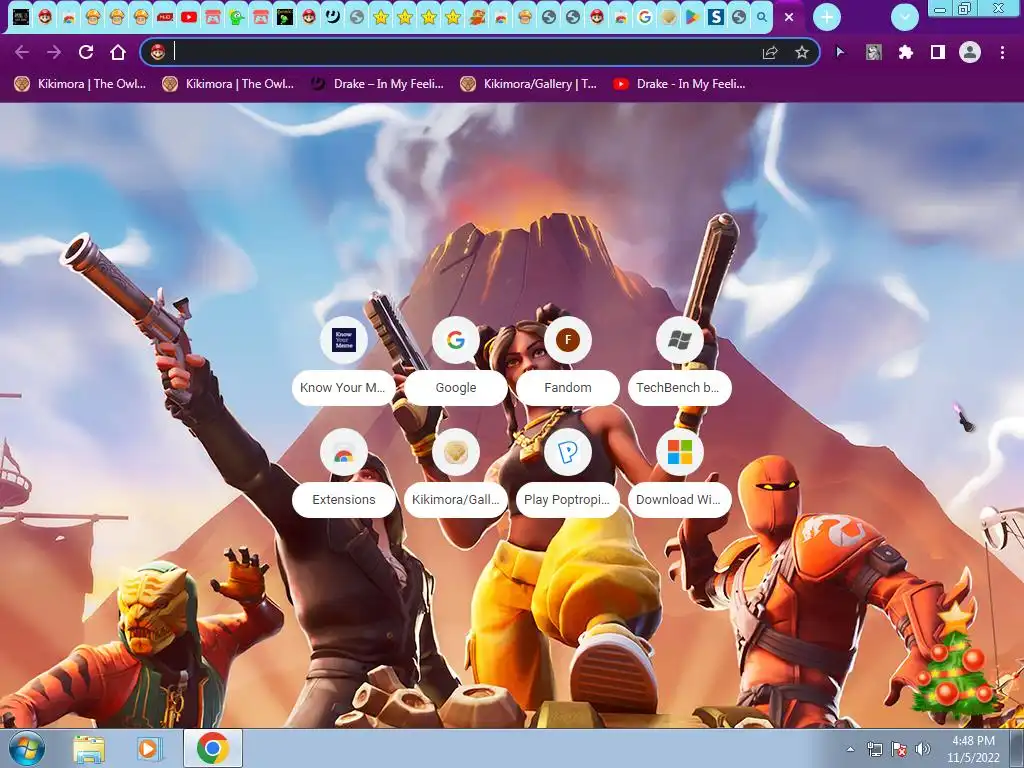The width and height of the screenshot is (1024, 768).
Task: Open the network status tray icon
Action: pos(874,749)
